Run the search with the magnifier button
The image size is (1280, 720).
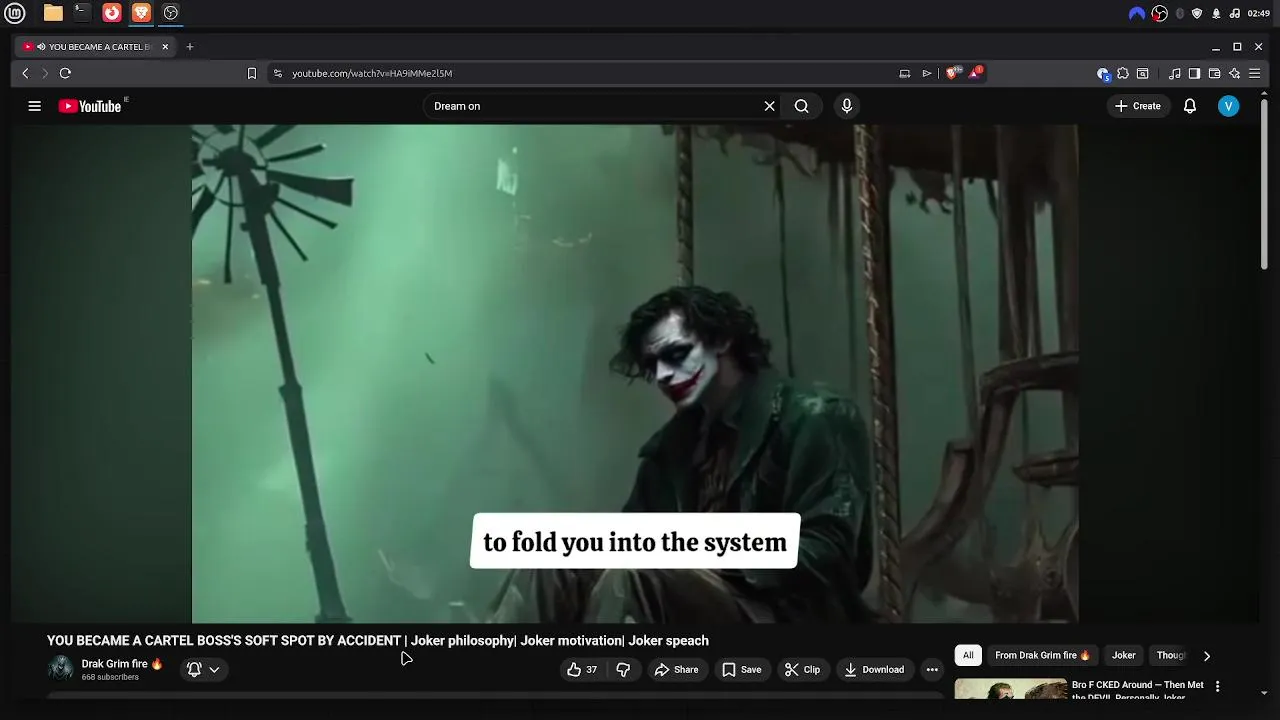pos(801,106)
